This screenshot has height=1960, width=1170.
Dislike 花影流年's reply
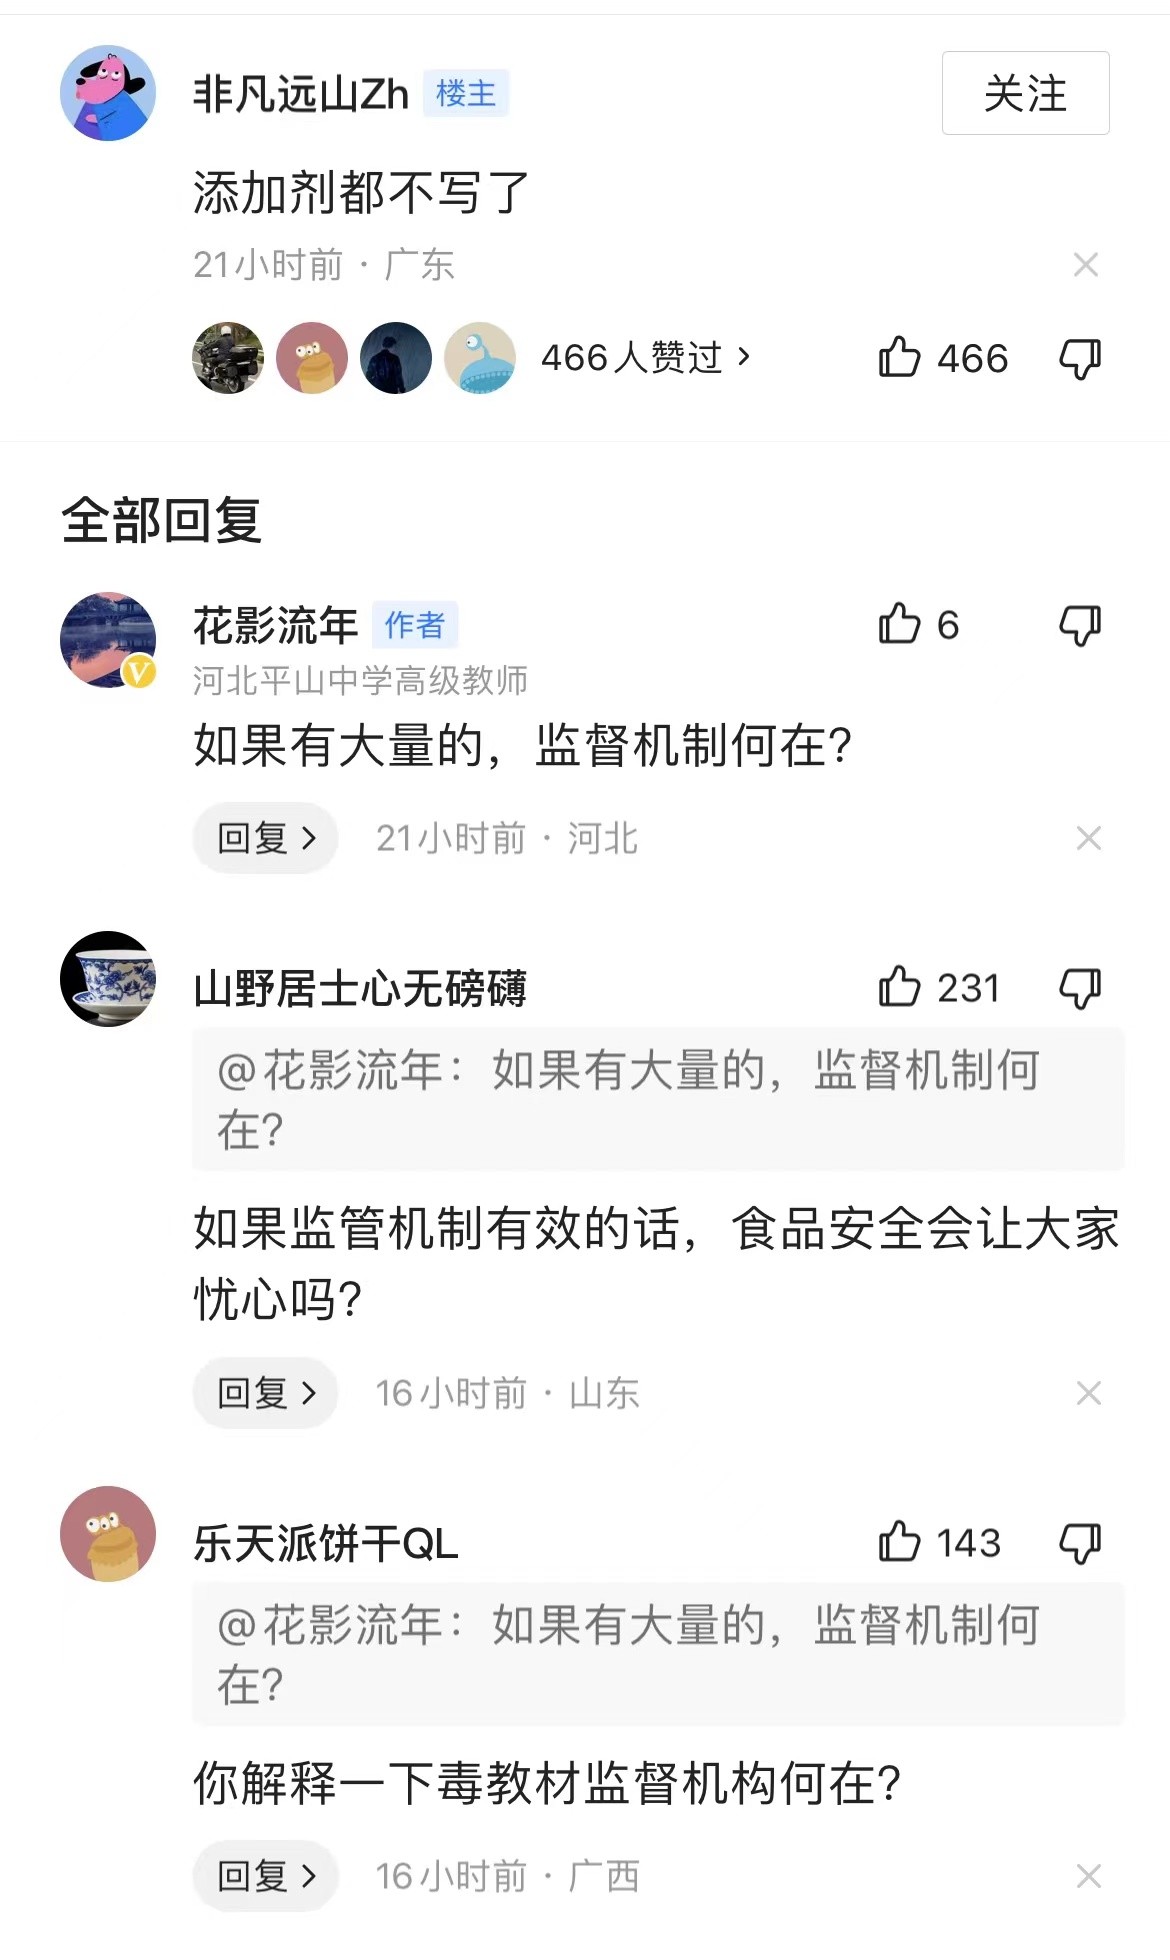coord(1080,626)
